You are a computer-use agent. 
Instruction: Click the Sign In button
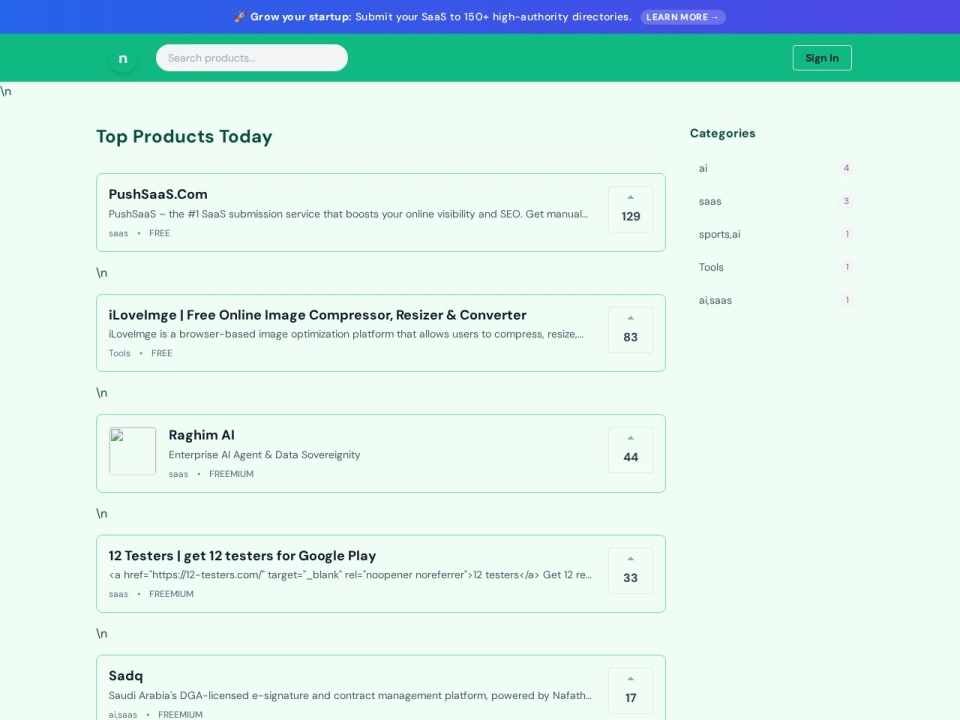[822, 58]
